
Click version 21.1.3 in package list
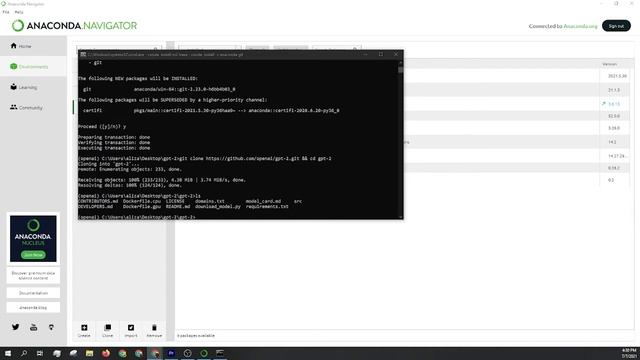(x=613, y=90)
